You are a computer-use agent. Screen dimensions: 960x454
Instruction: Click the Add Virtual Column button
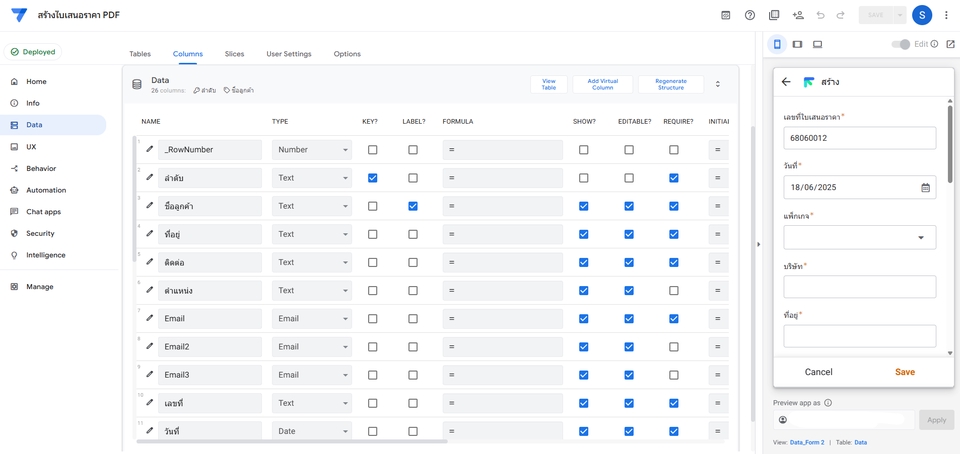tap(602, 84)
